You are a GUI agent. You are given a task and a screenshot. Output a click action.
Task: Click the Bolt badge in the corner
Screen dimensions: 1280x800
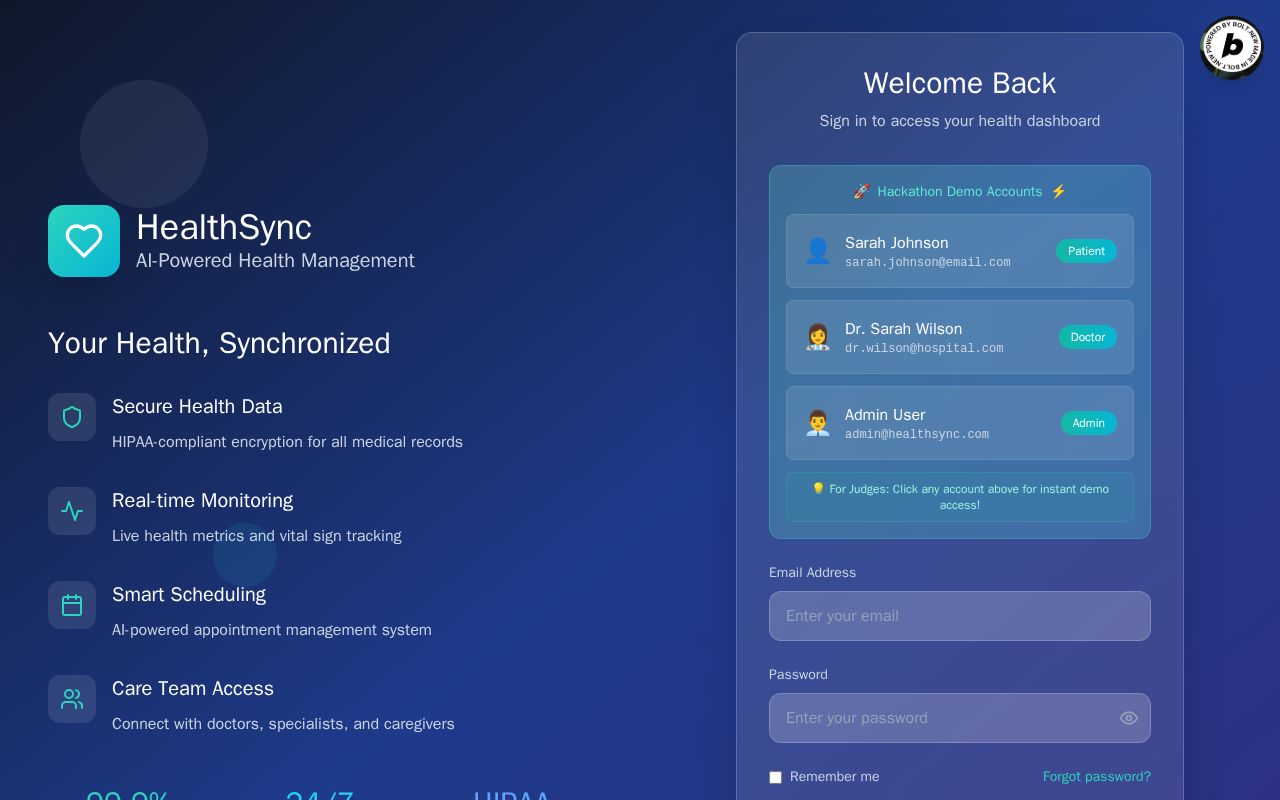(1232, 47)
